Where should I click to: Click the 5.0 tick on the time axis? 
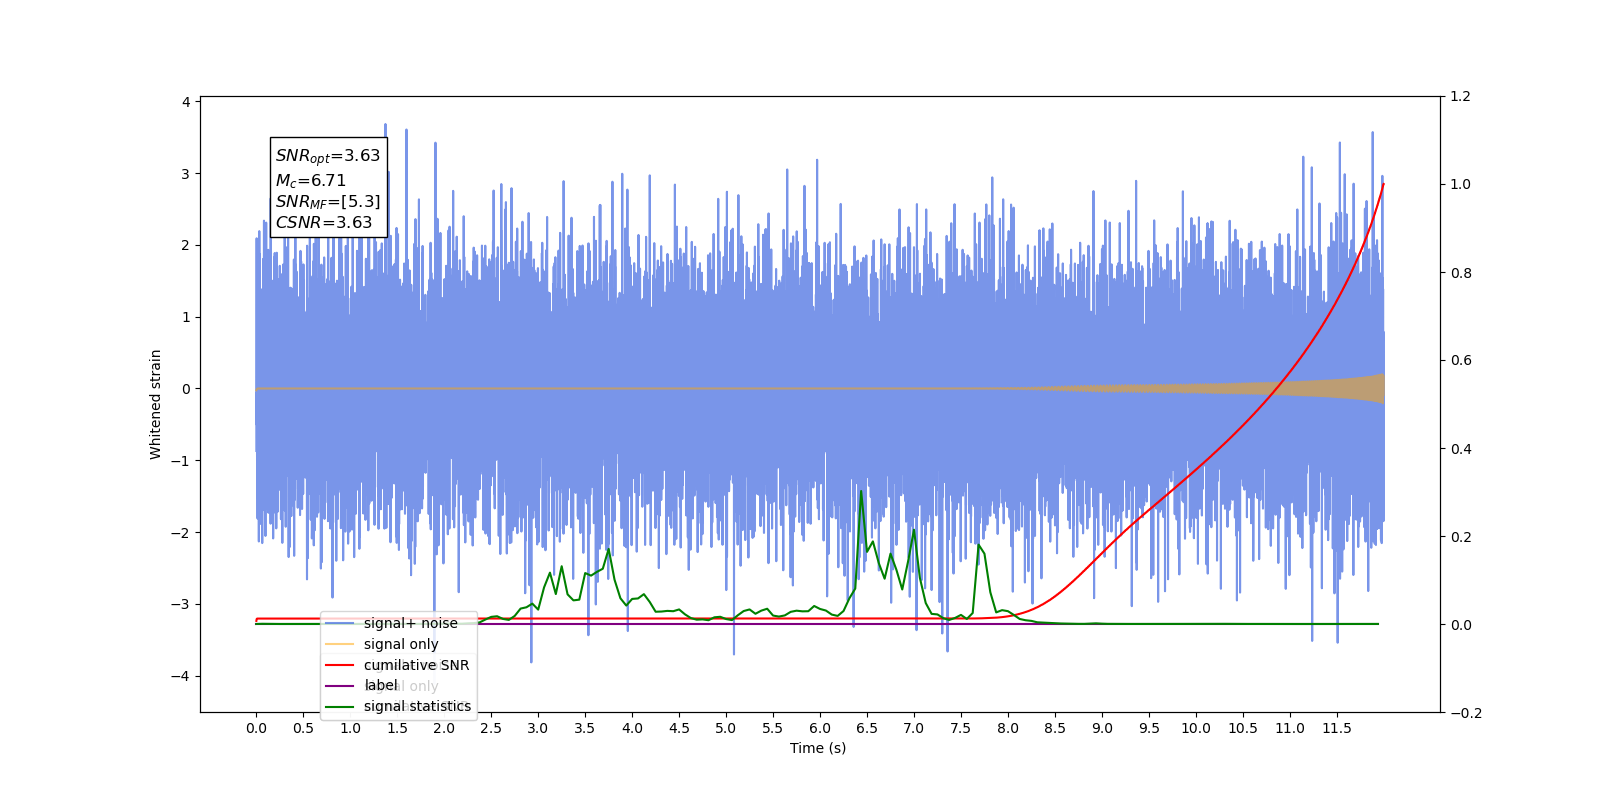(726, 728)
